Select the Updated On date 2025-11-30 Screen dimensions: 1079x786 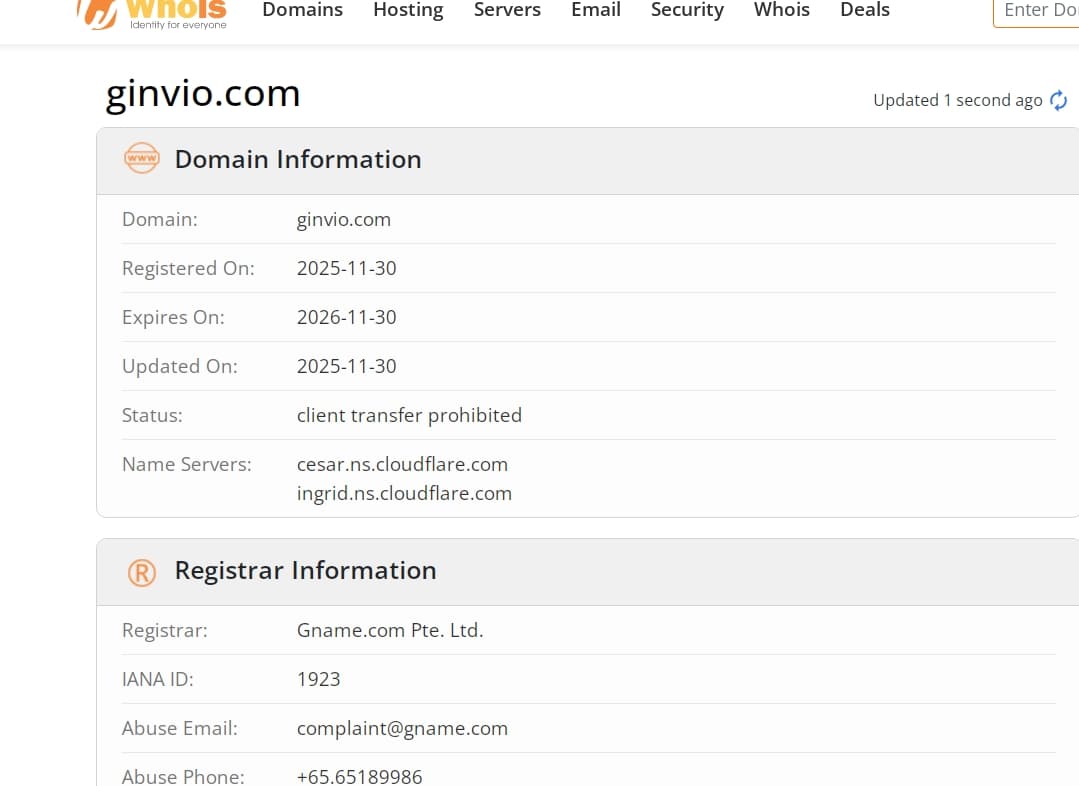pos(346,366)
